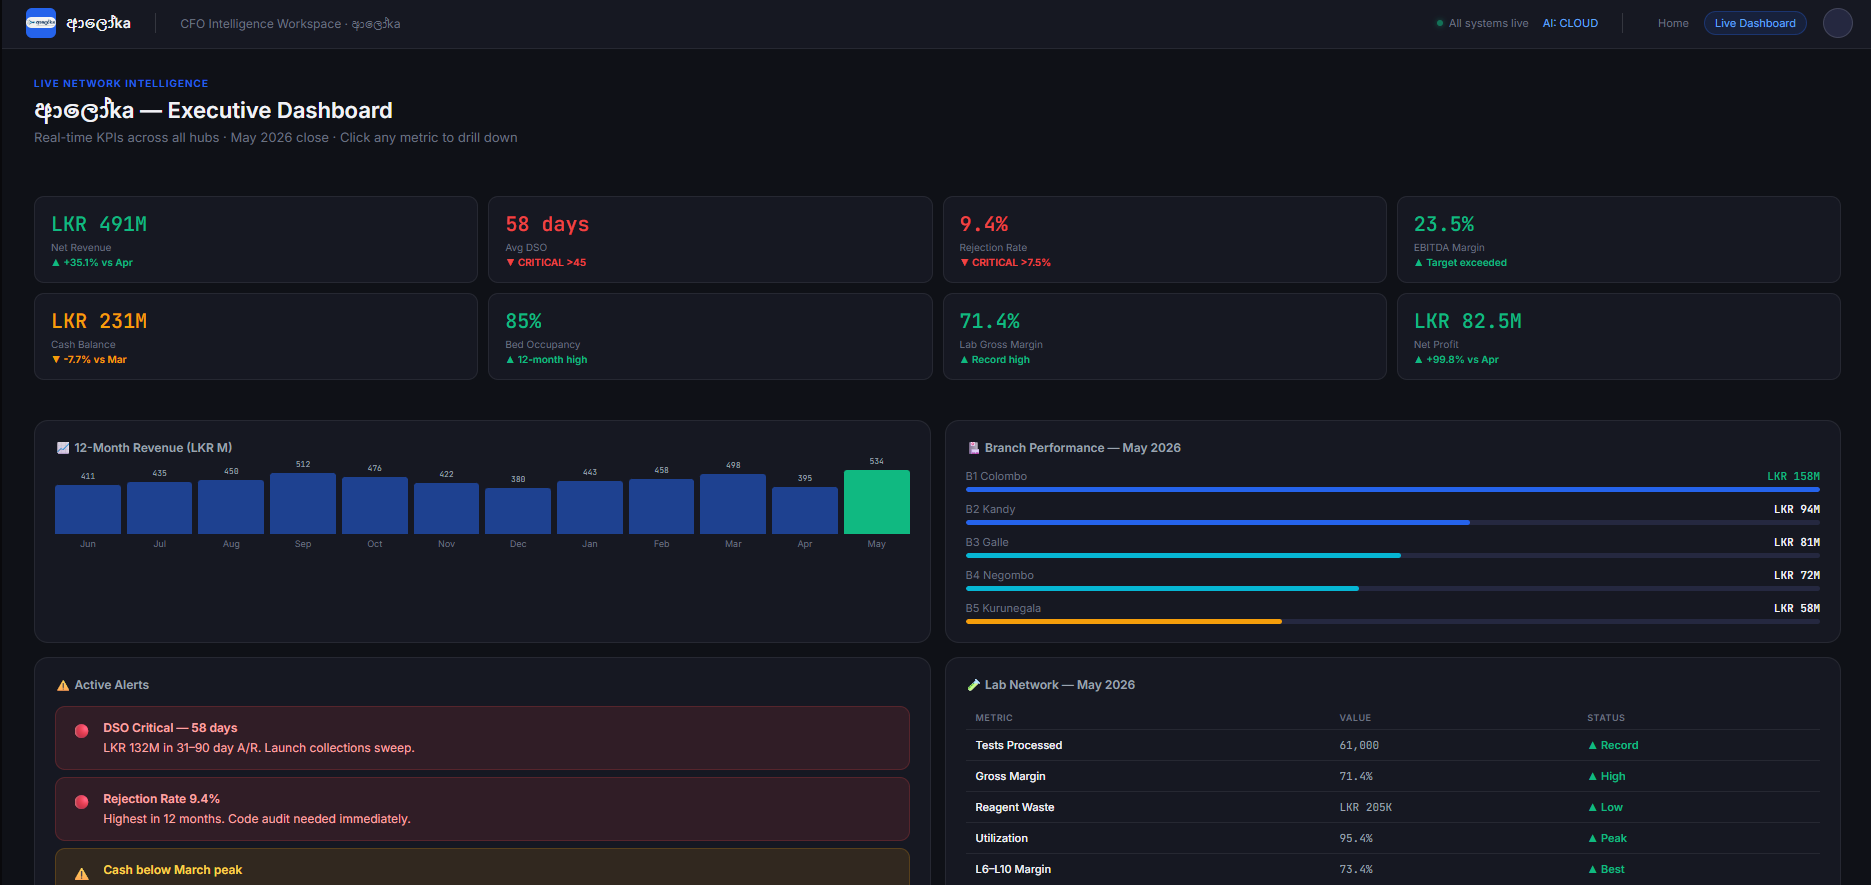Click the B1 Colombo progress bar
Viewport: 1871px width, 885px height.
click(1392, 490)
